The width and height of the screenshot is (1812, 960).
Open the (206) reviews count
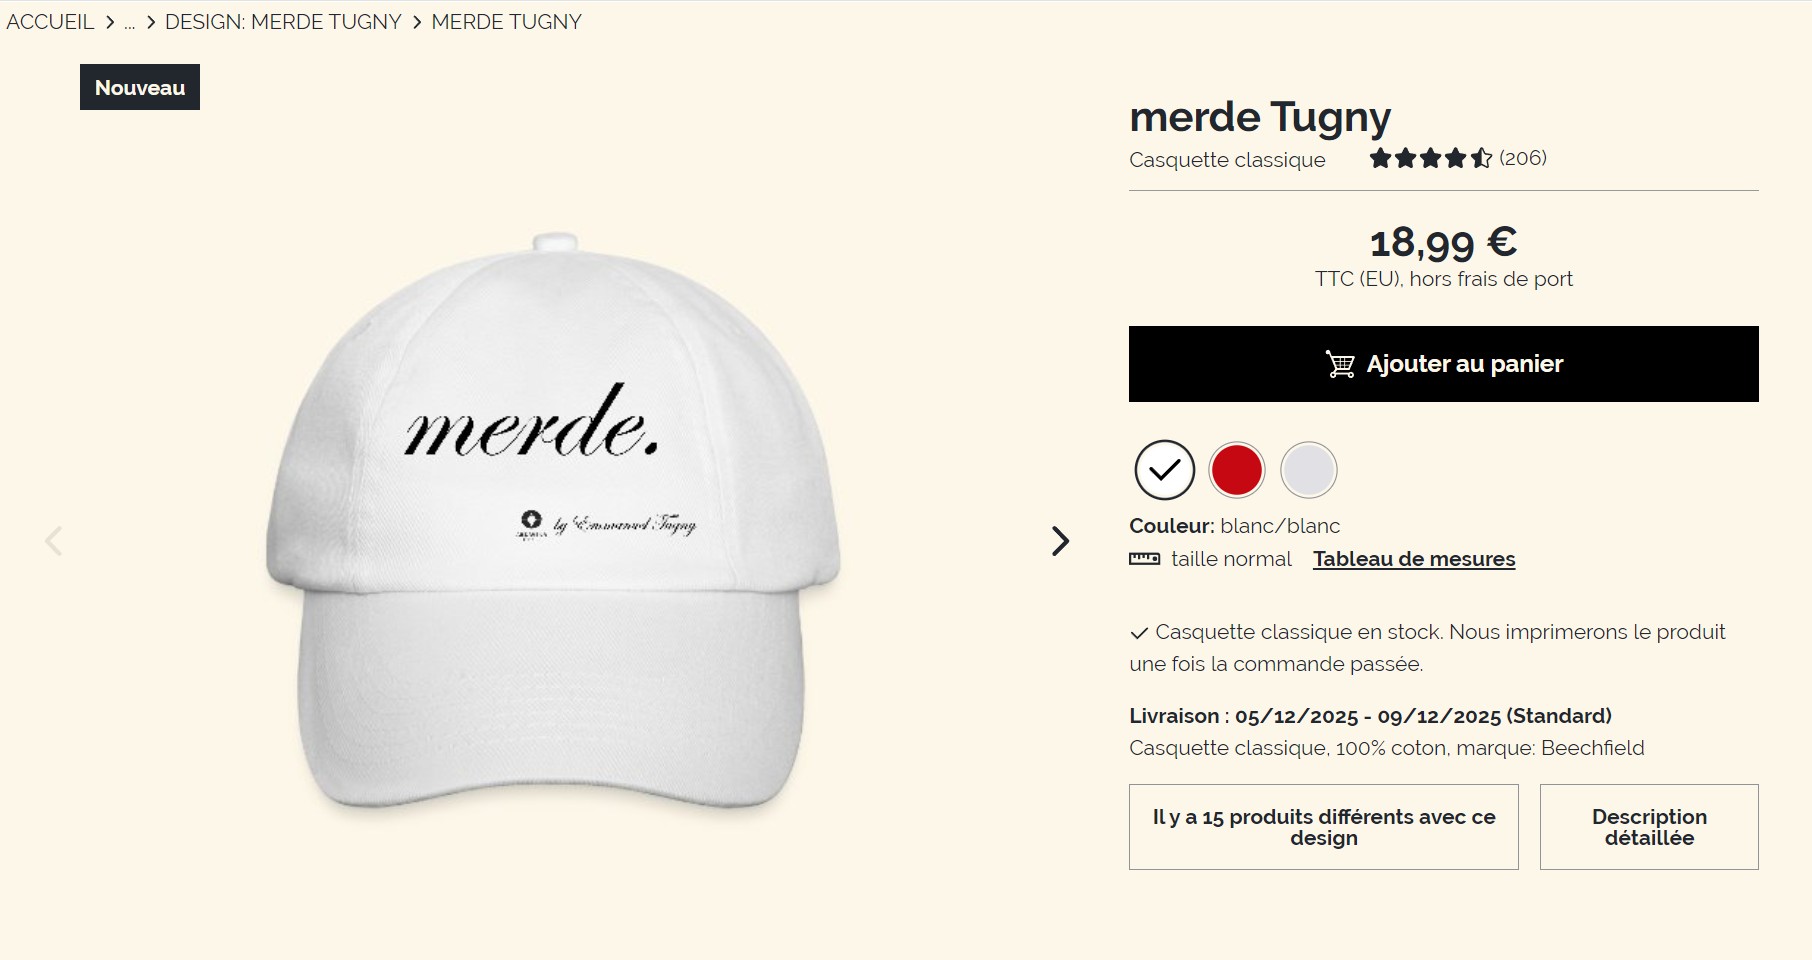pos(1523,158)
